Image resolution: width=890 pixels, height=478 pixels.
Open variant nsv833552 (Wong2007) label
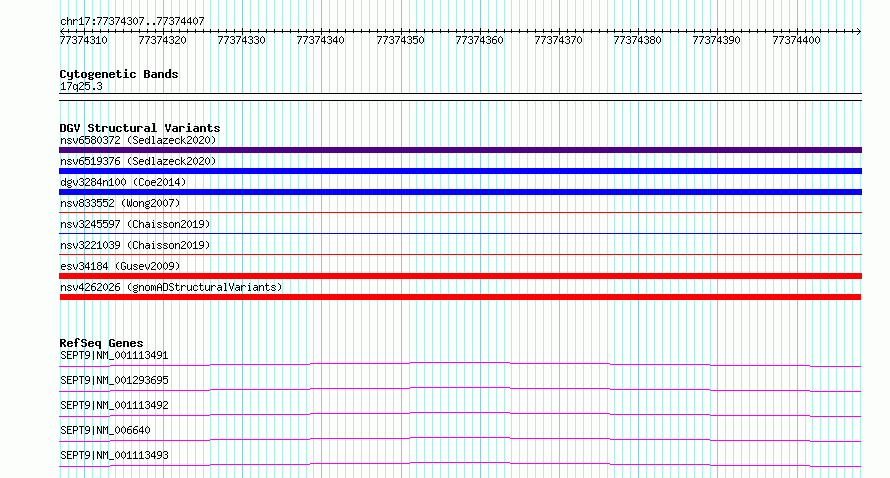(120, 203)
